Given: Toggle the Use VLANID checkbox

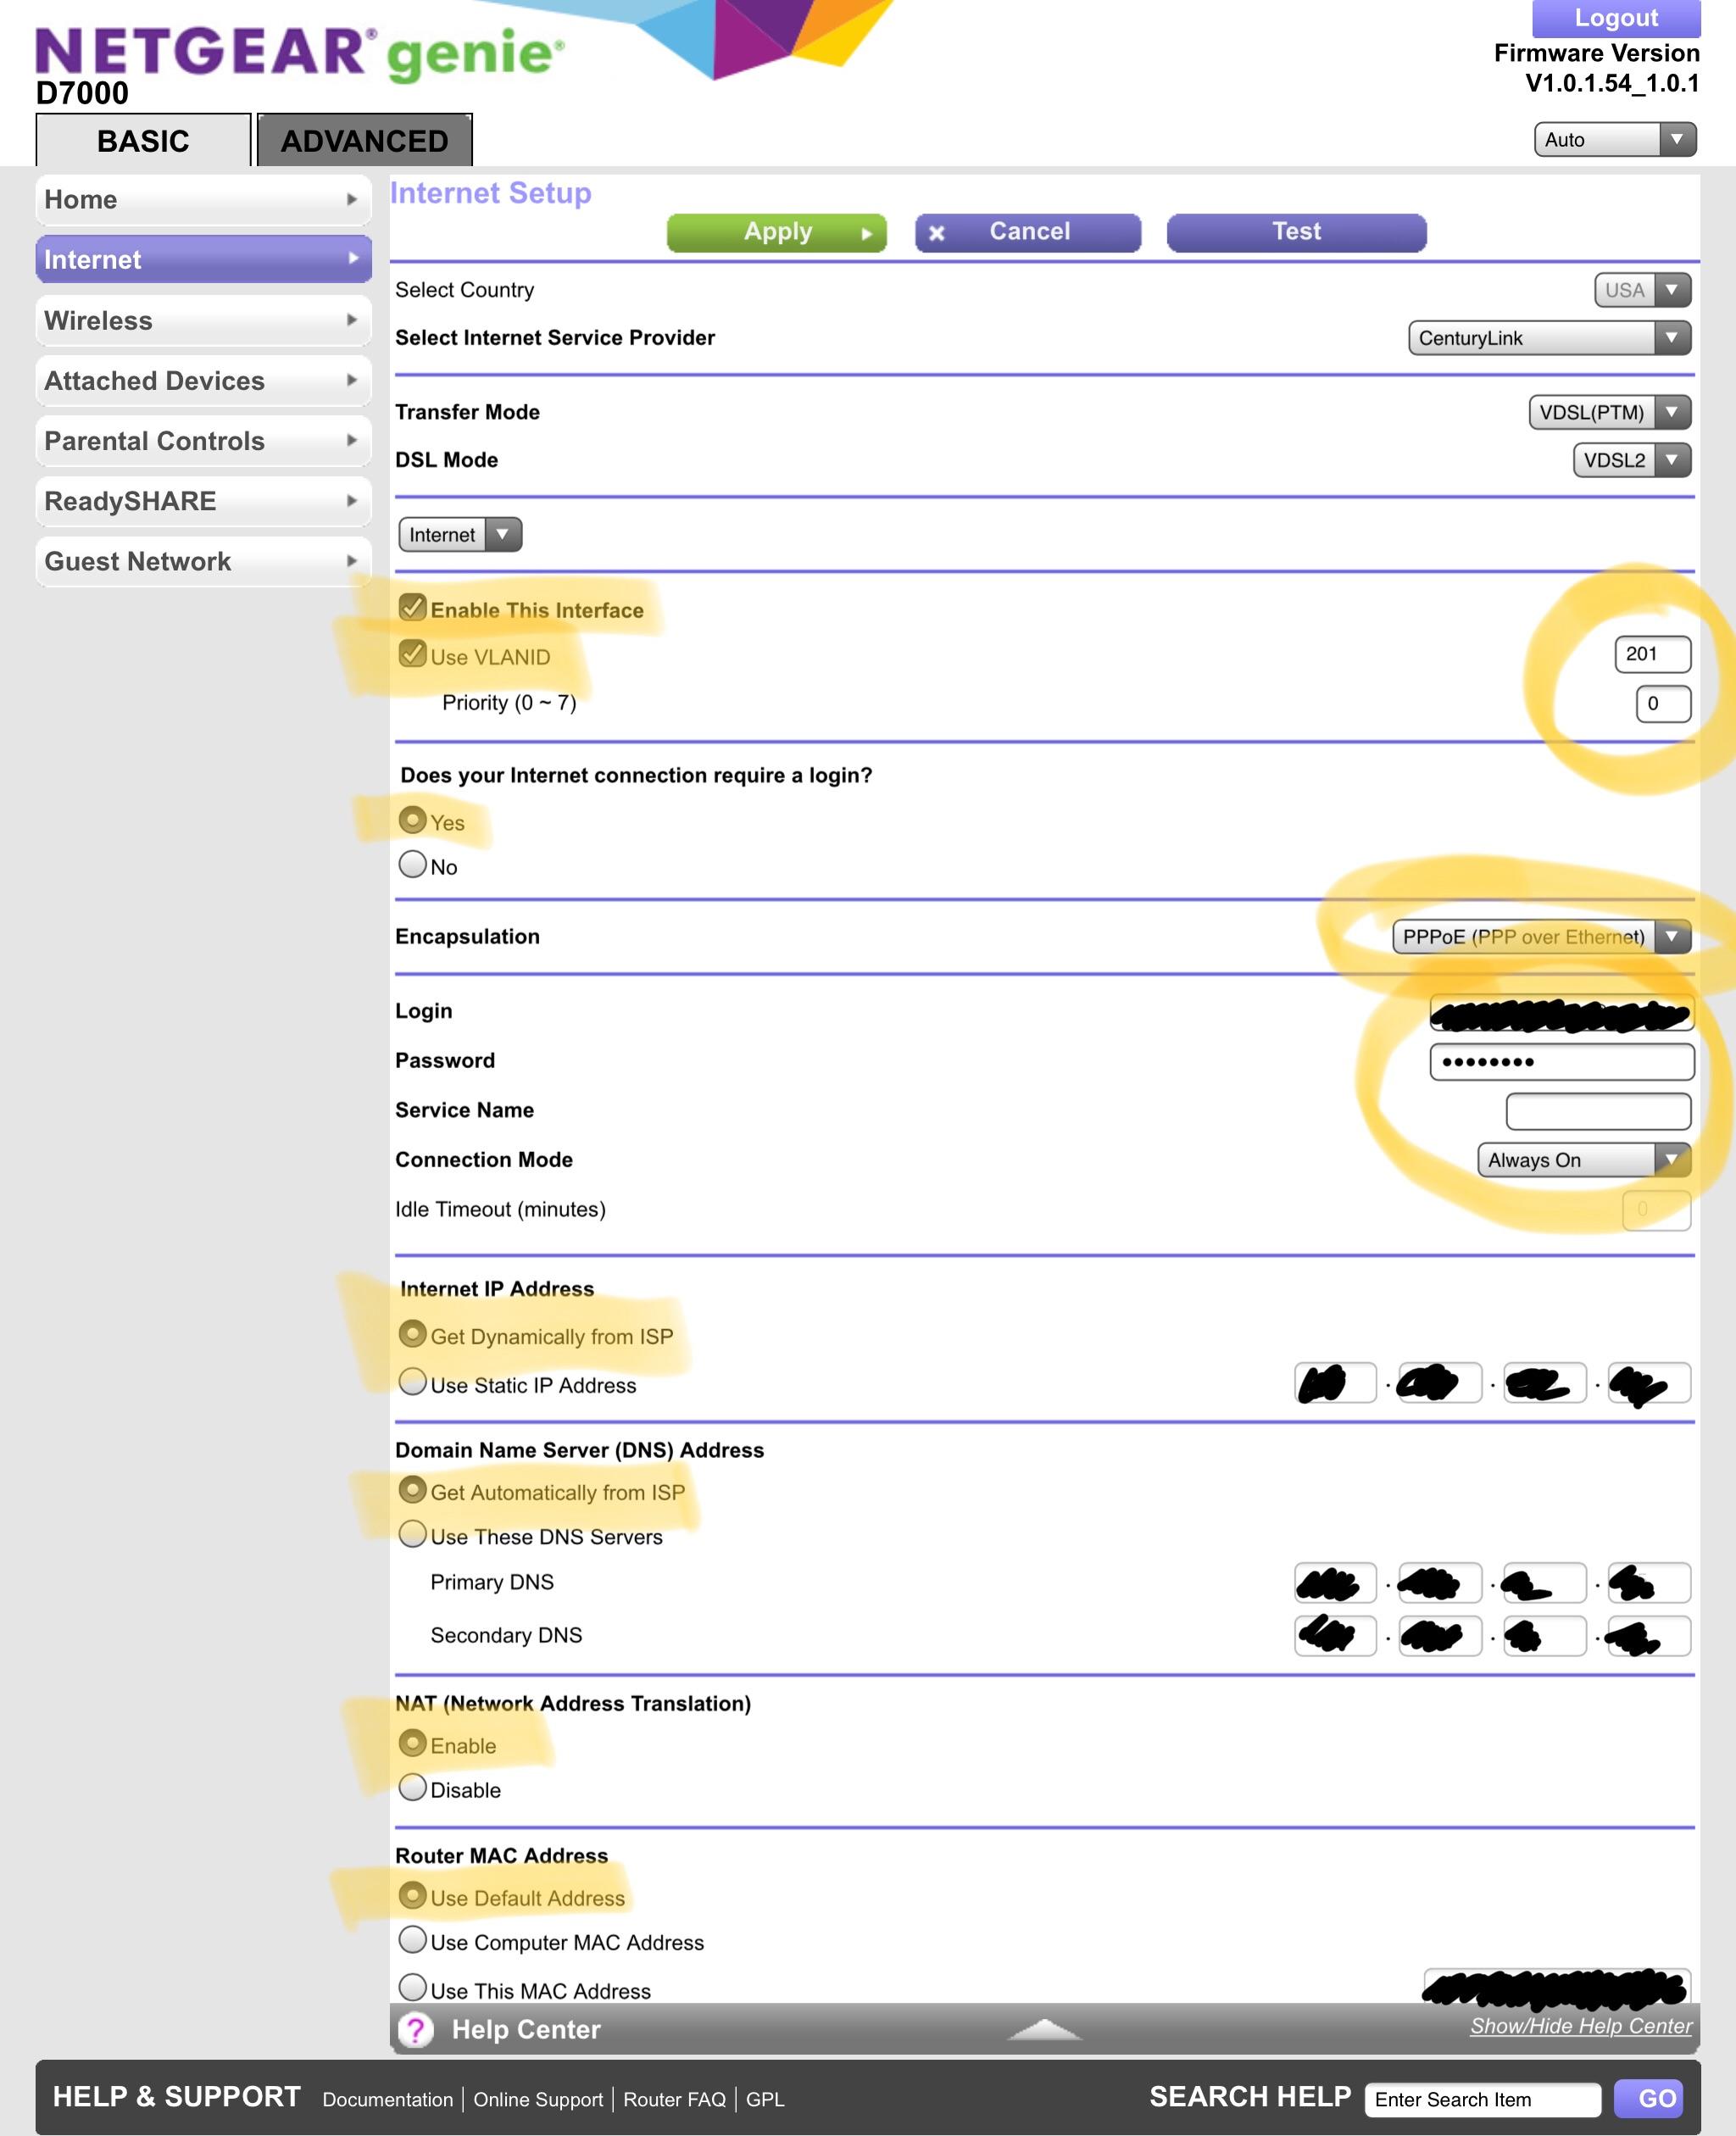Looking at the screenshot, I should tap(413, 656).
